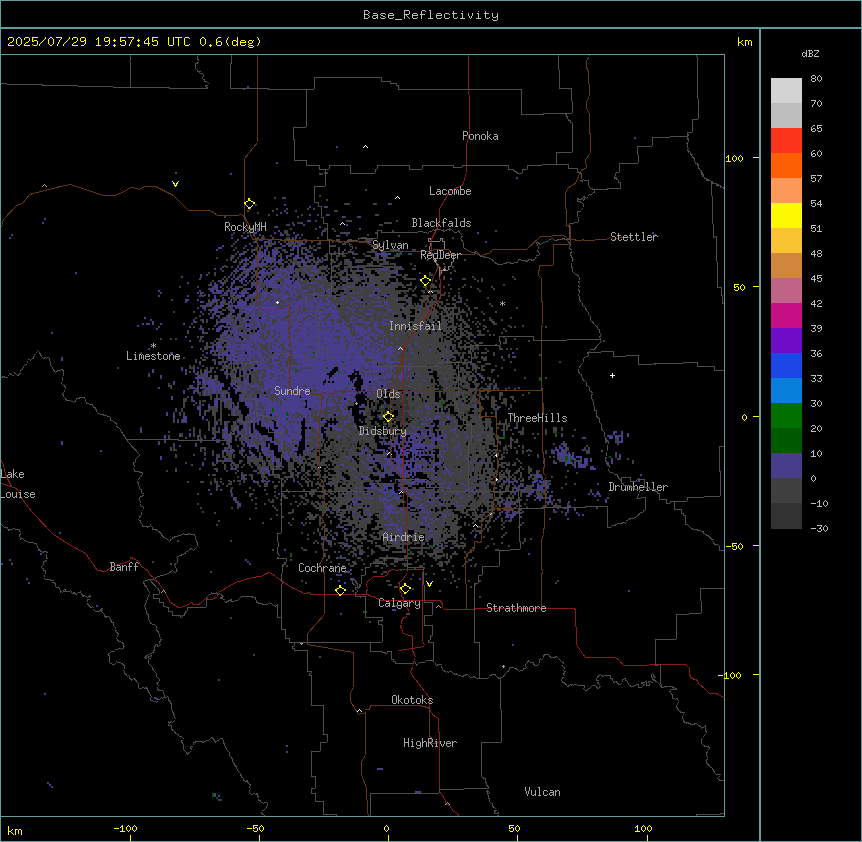Click the Banff label
Image resolution: width=862 pixels, height=842 pixels.
[124, 567]
